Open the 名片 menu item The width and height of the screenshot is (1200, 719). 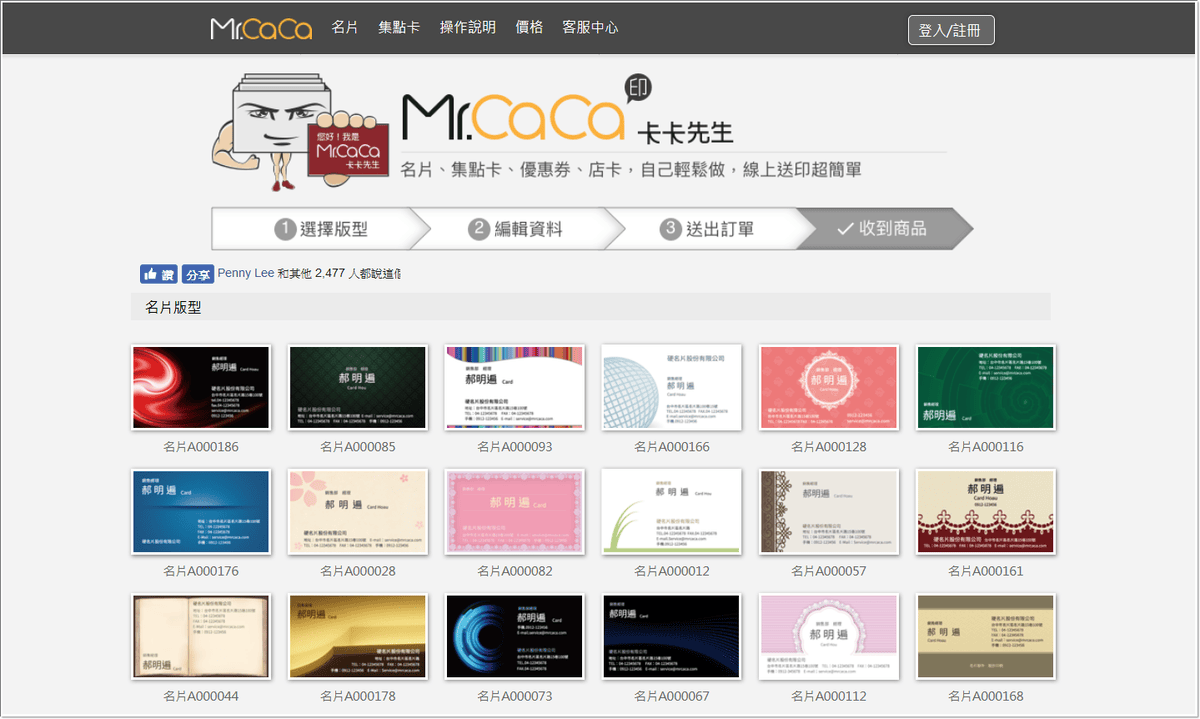pyautogui.click(x=345, y=27)
